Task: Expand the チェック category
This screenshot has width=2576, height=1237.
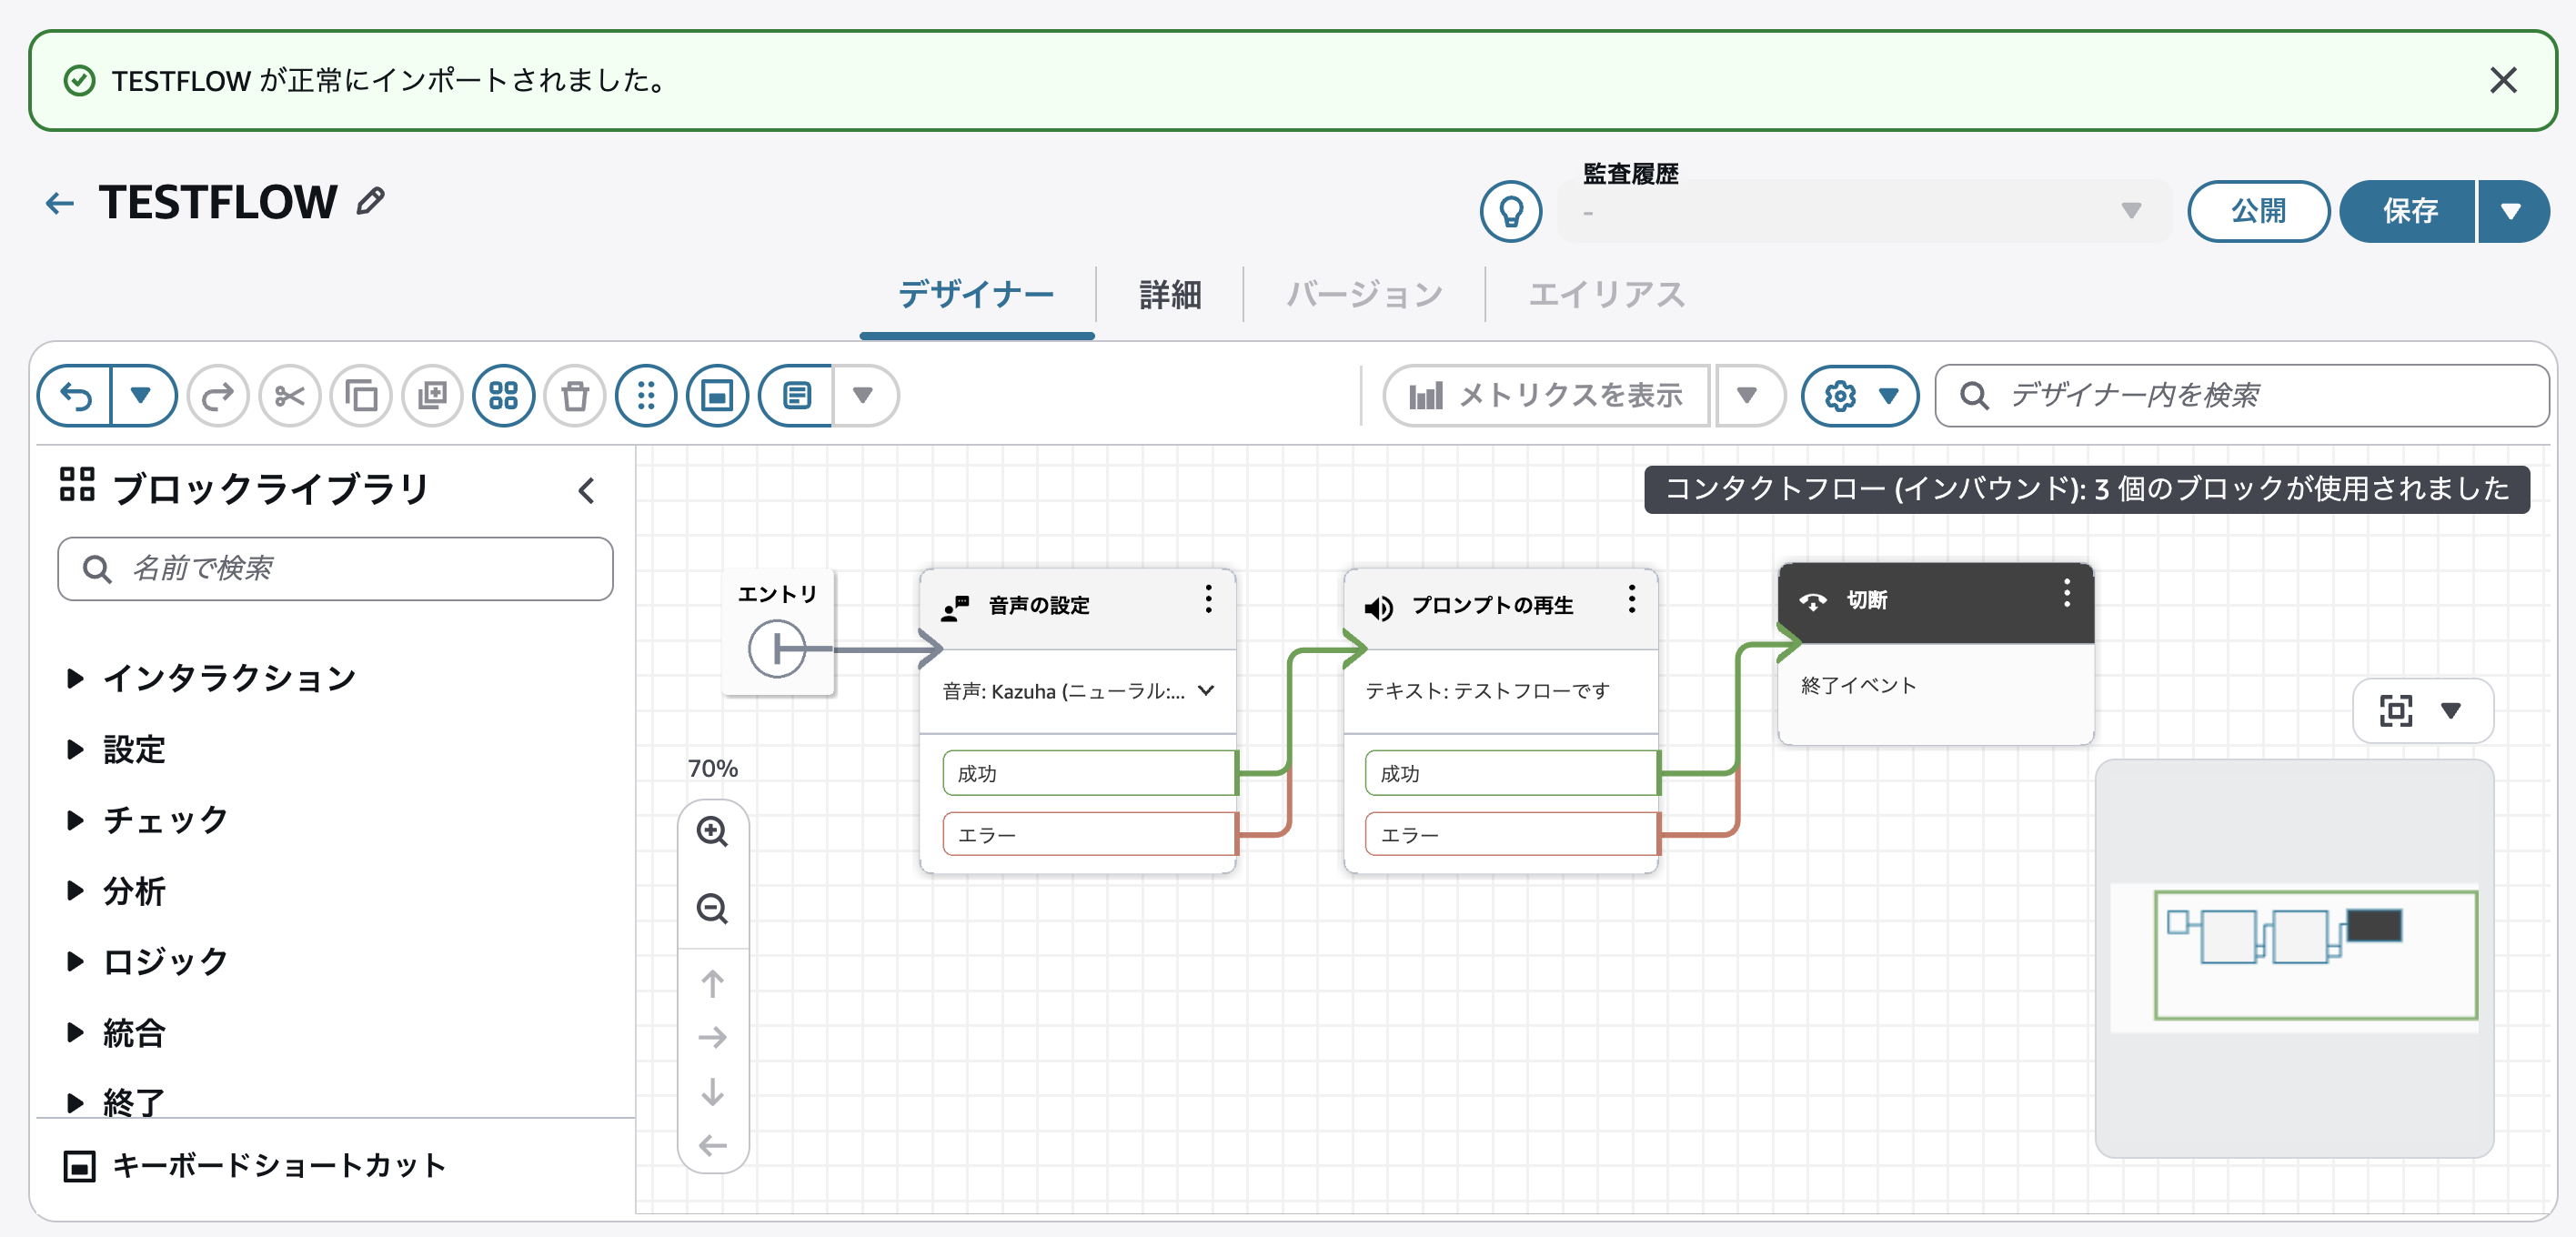Action: (146, 820)
